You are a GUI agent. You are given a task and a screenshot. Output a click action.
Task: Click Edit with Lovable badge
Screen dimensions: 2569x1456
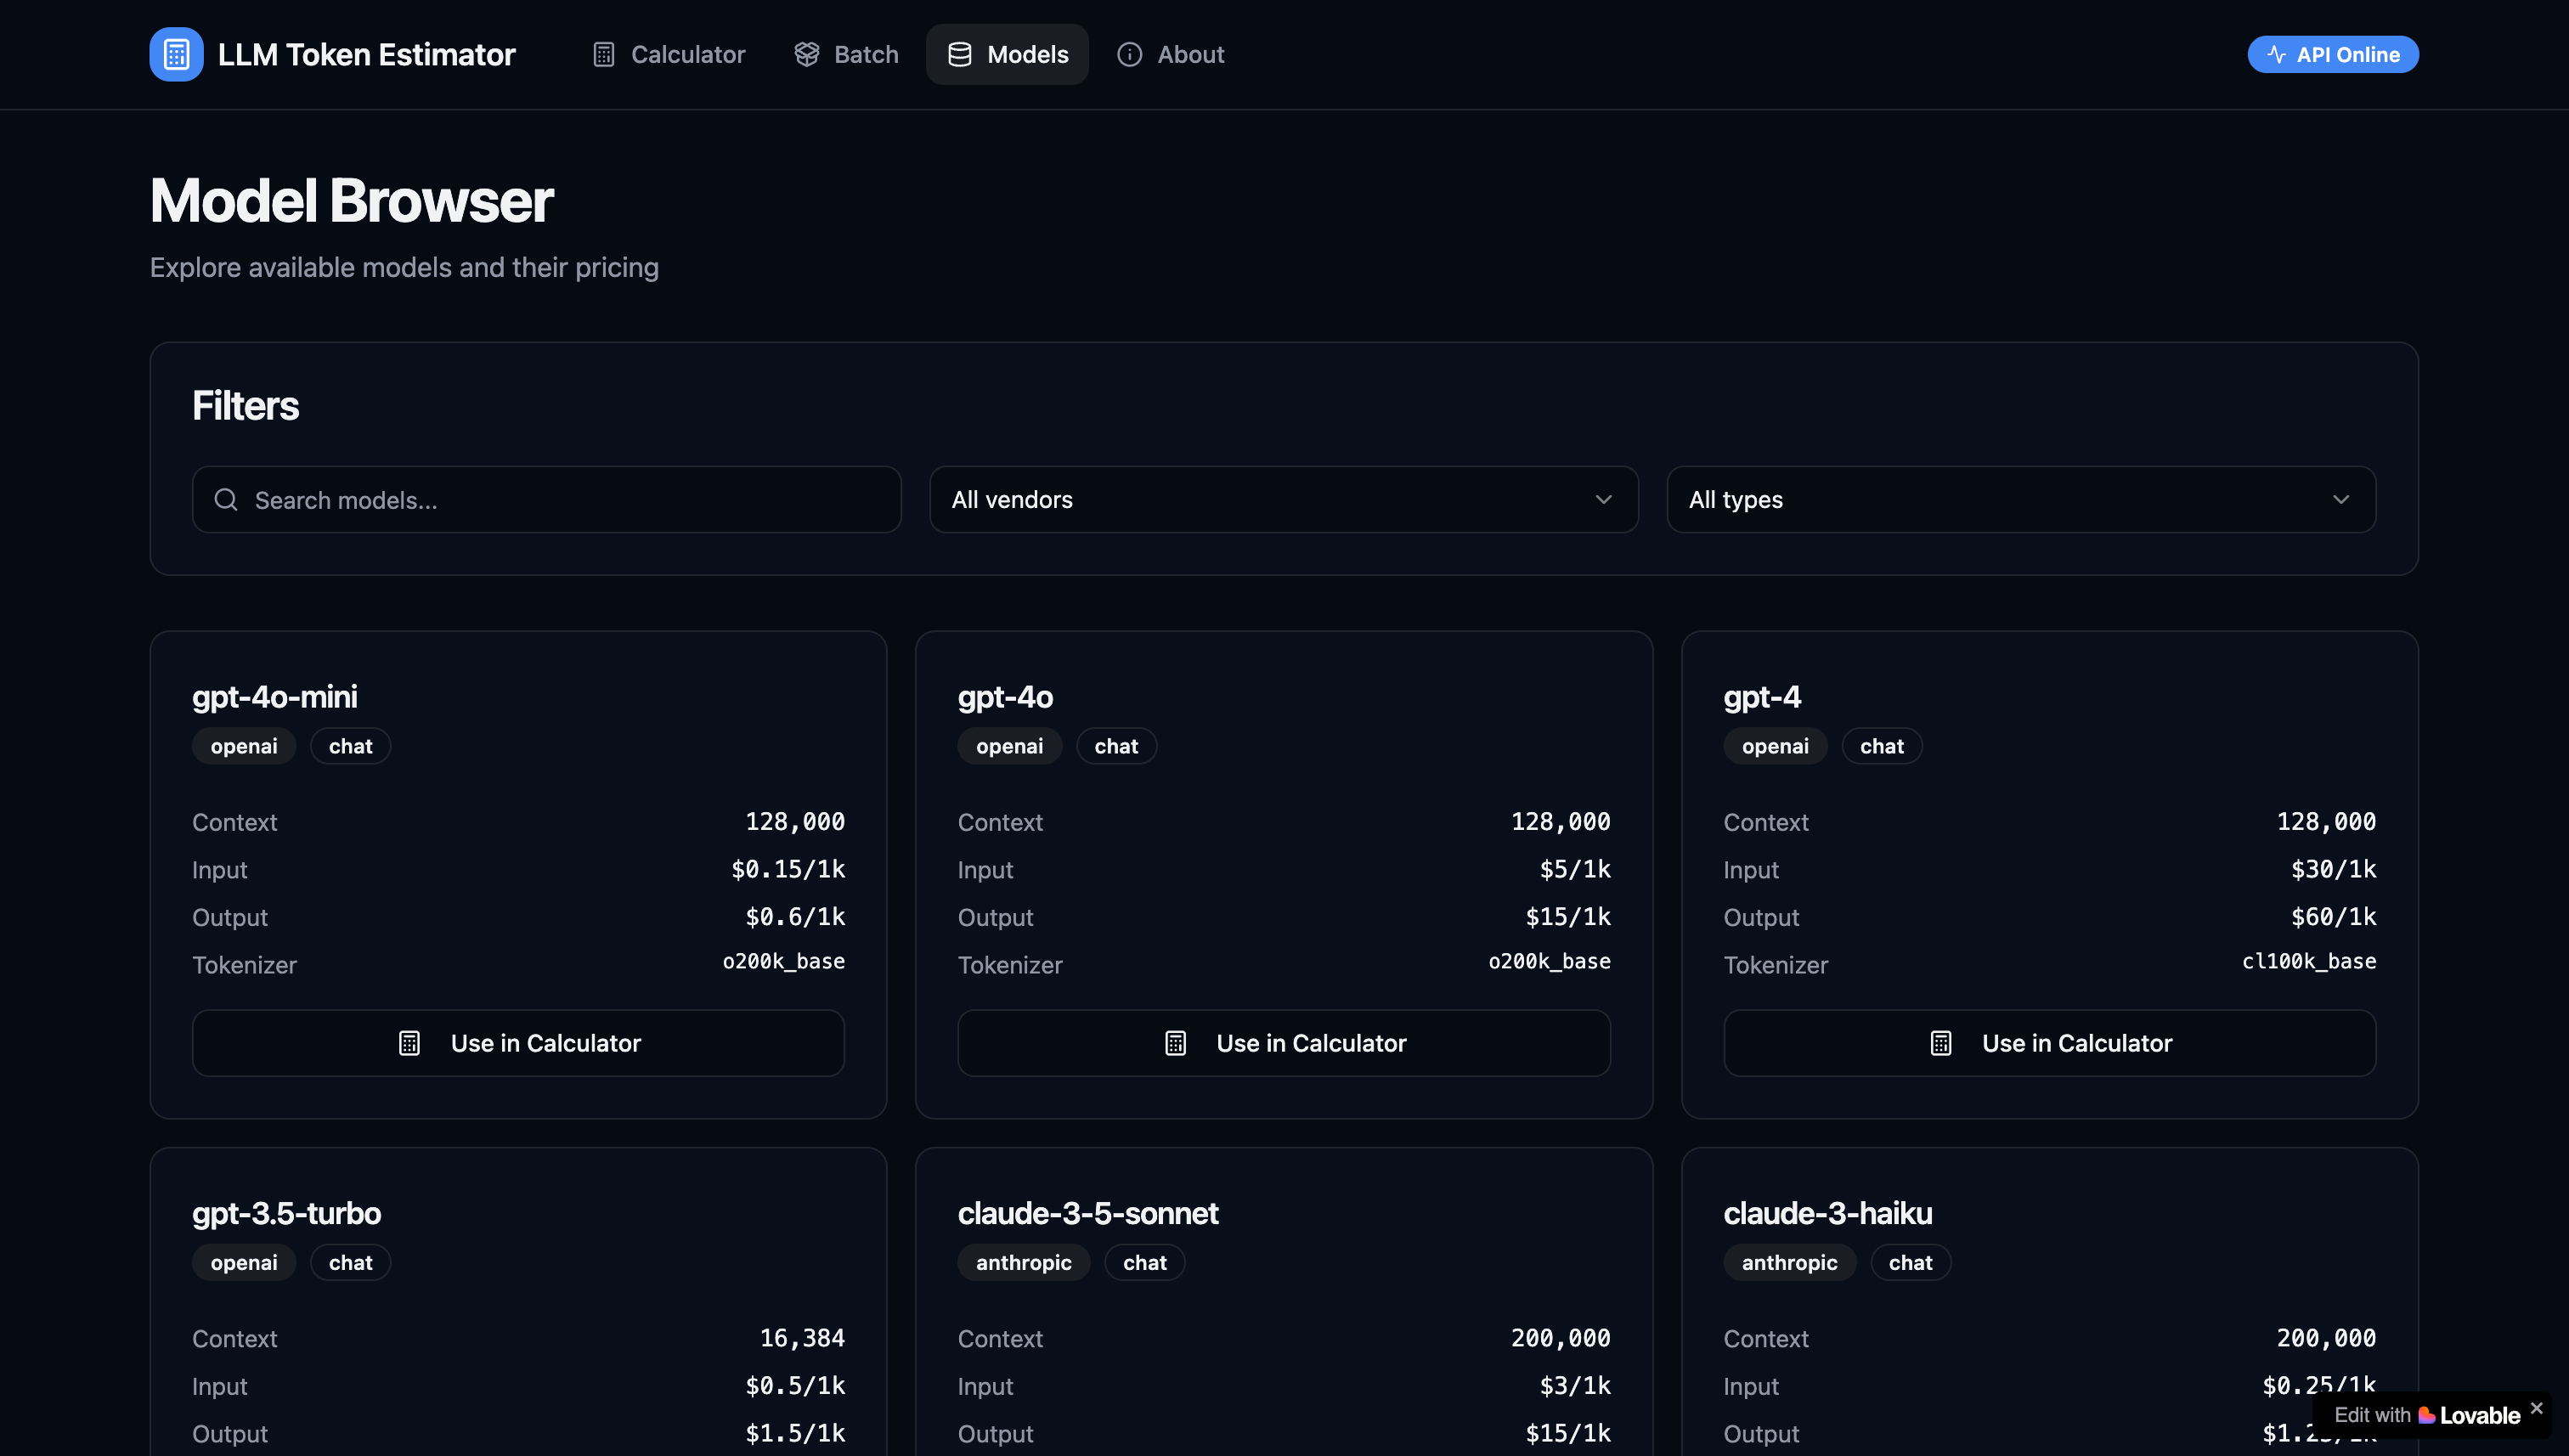point(2427,1415)
